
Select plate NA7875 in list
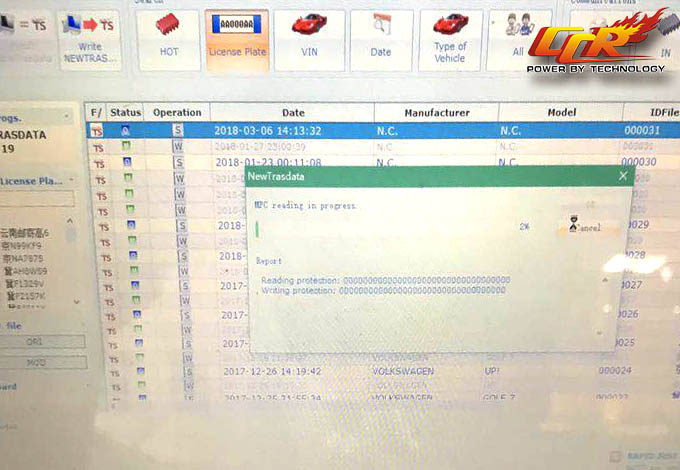(x=23, y=258)
